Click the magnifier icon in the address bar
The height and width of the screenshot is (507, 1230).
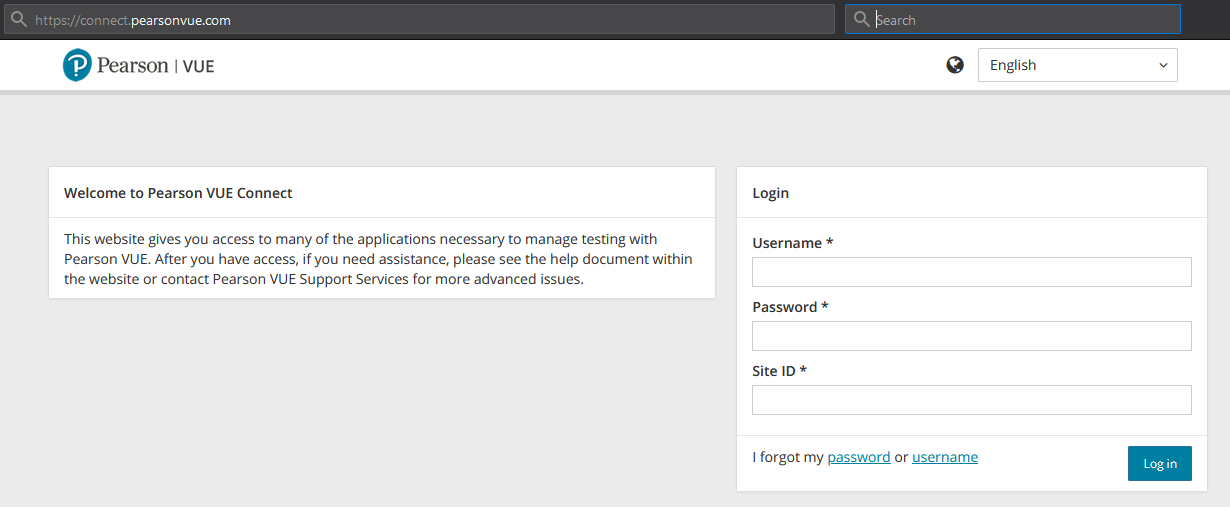tap(18, 20)
